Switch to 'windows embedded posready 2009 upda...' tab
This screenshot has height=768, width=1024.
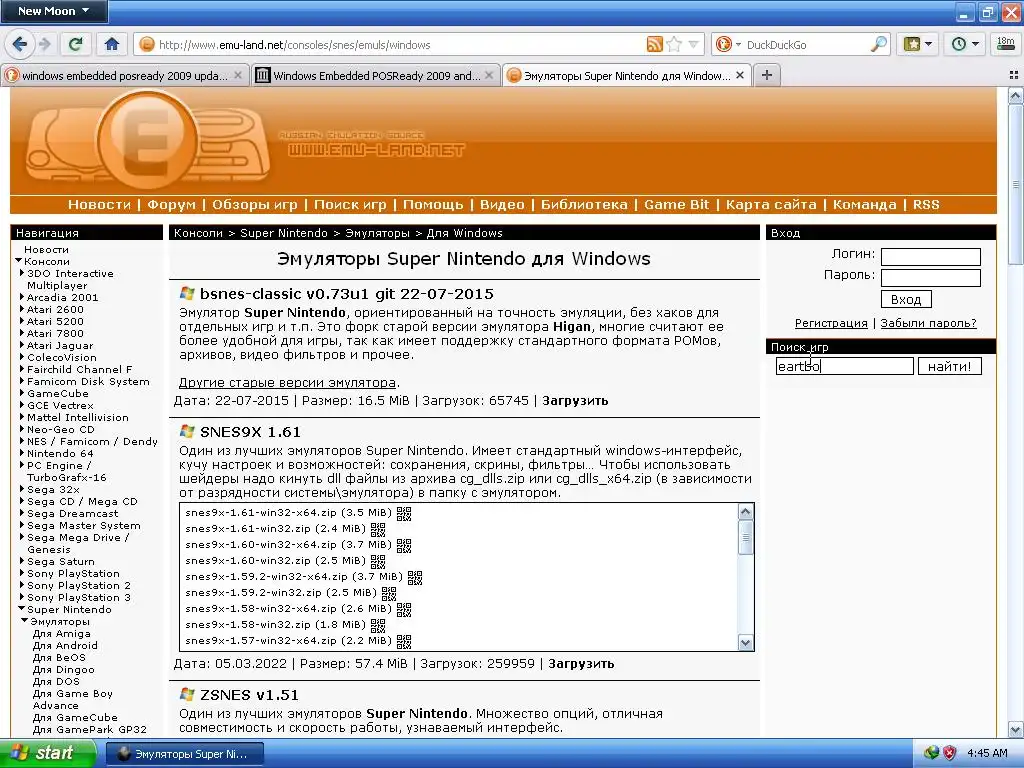point(124,76)
